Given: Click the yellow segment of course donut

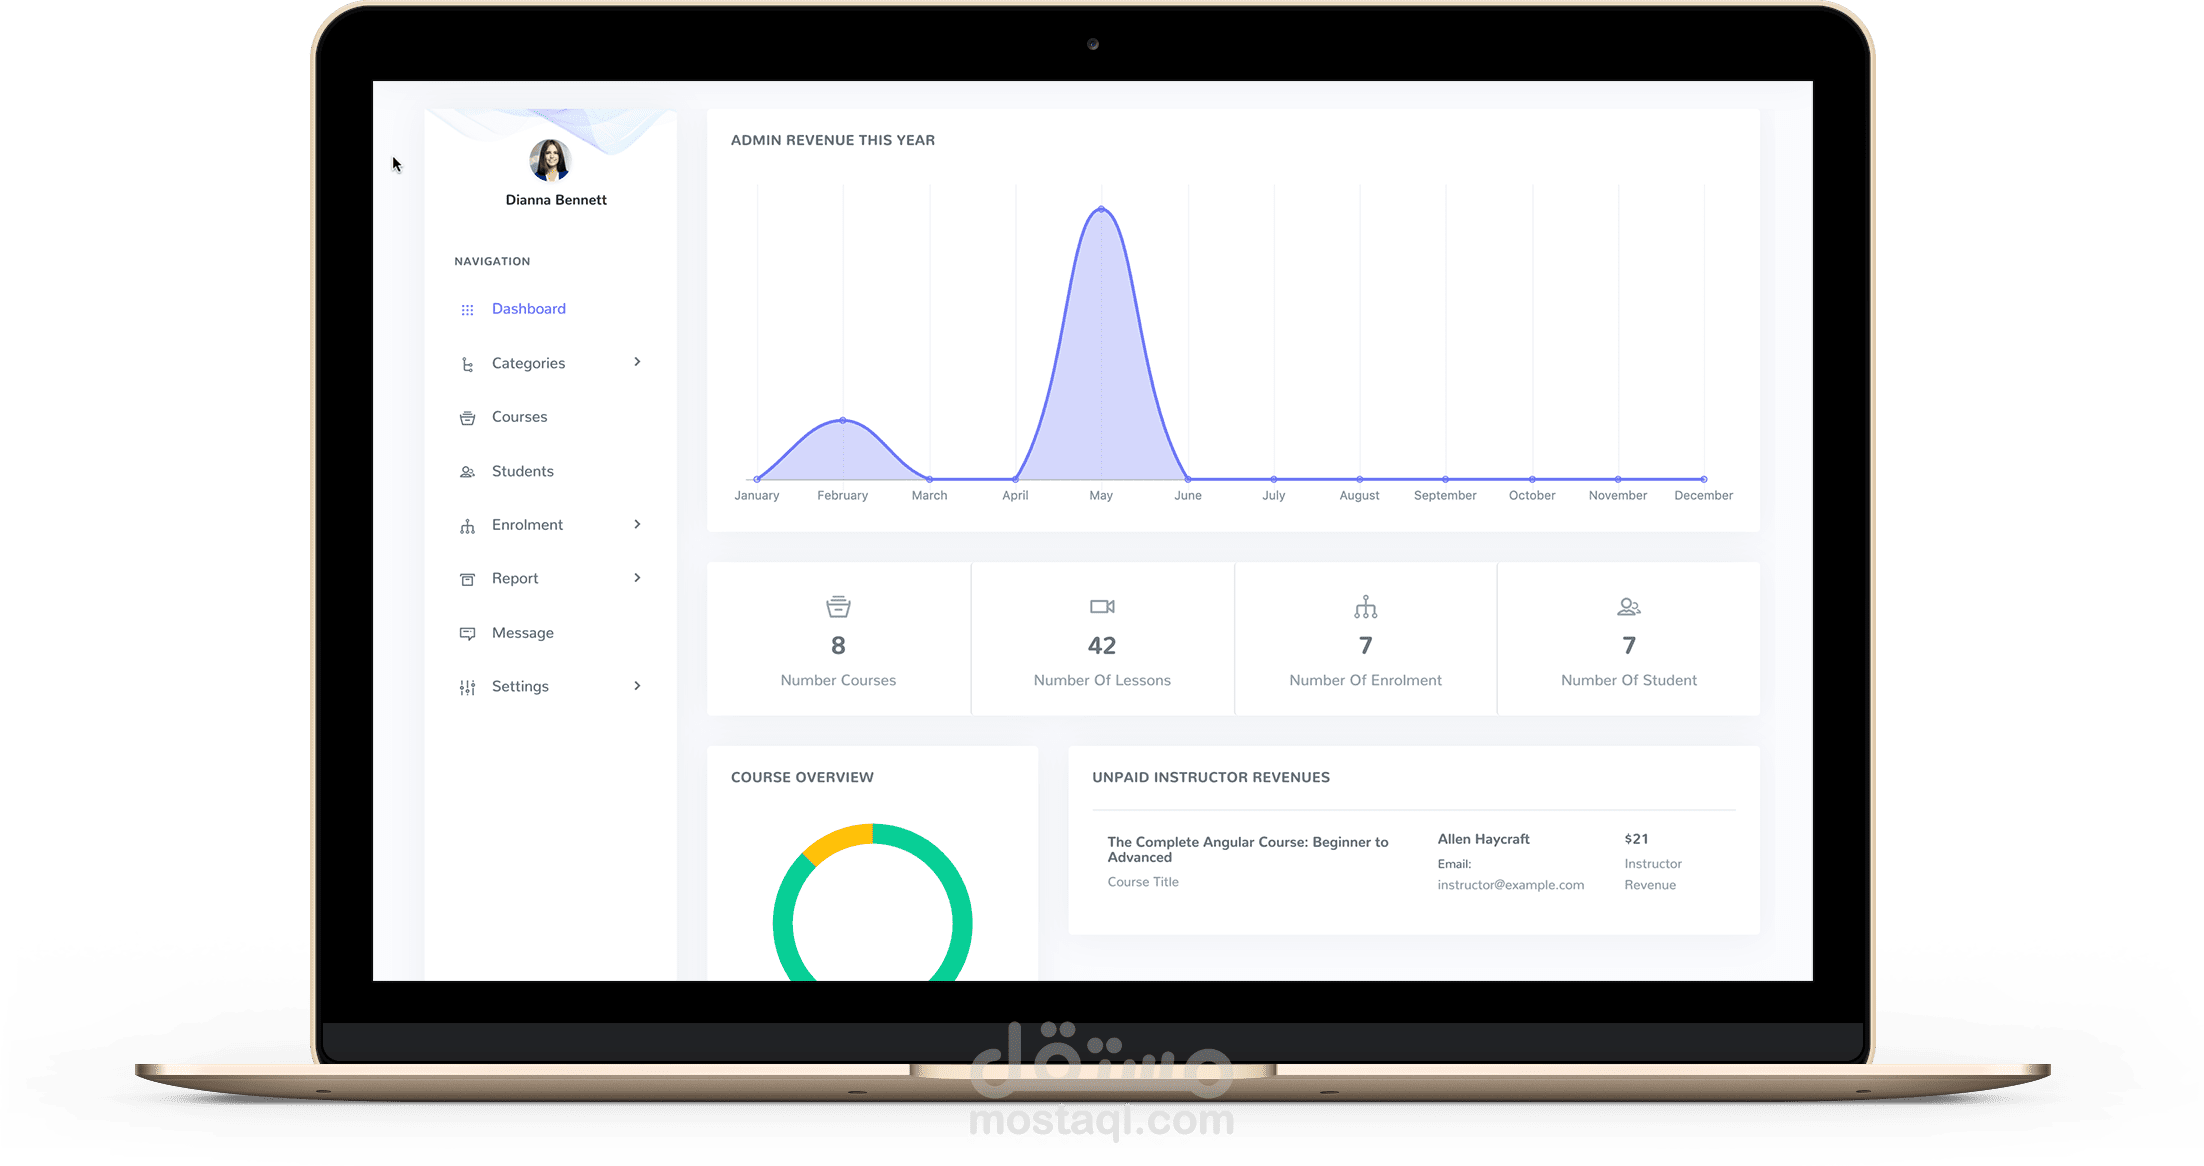Looking at the screenshot, I should [838, 840].
